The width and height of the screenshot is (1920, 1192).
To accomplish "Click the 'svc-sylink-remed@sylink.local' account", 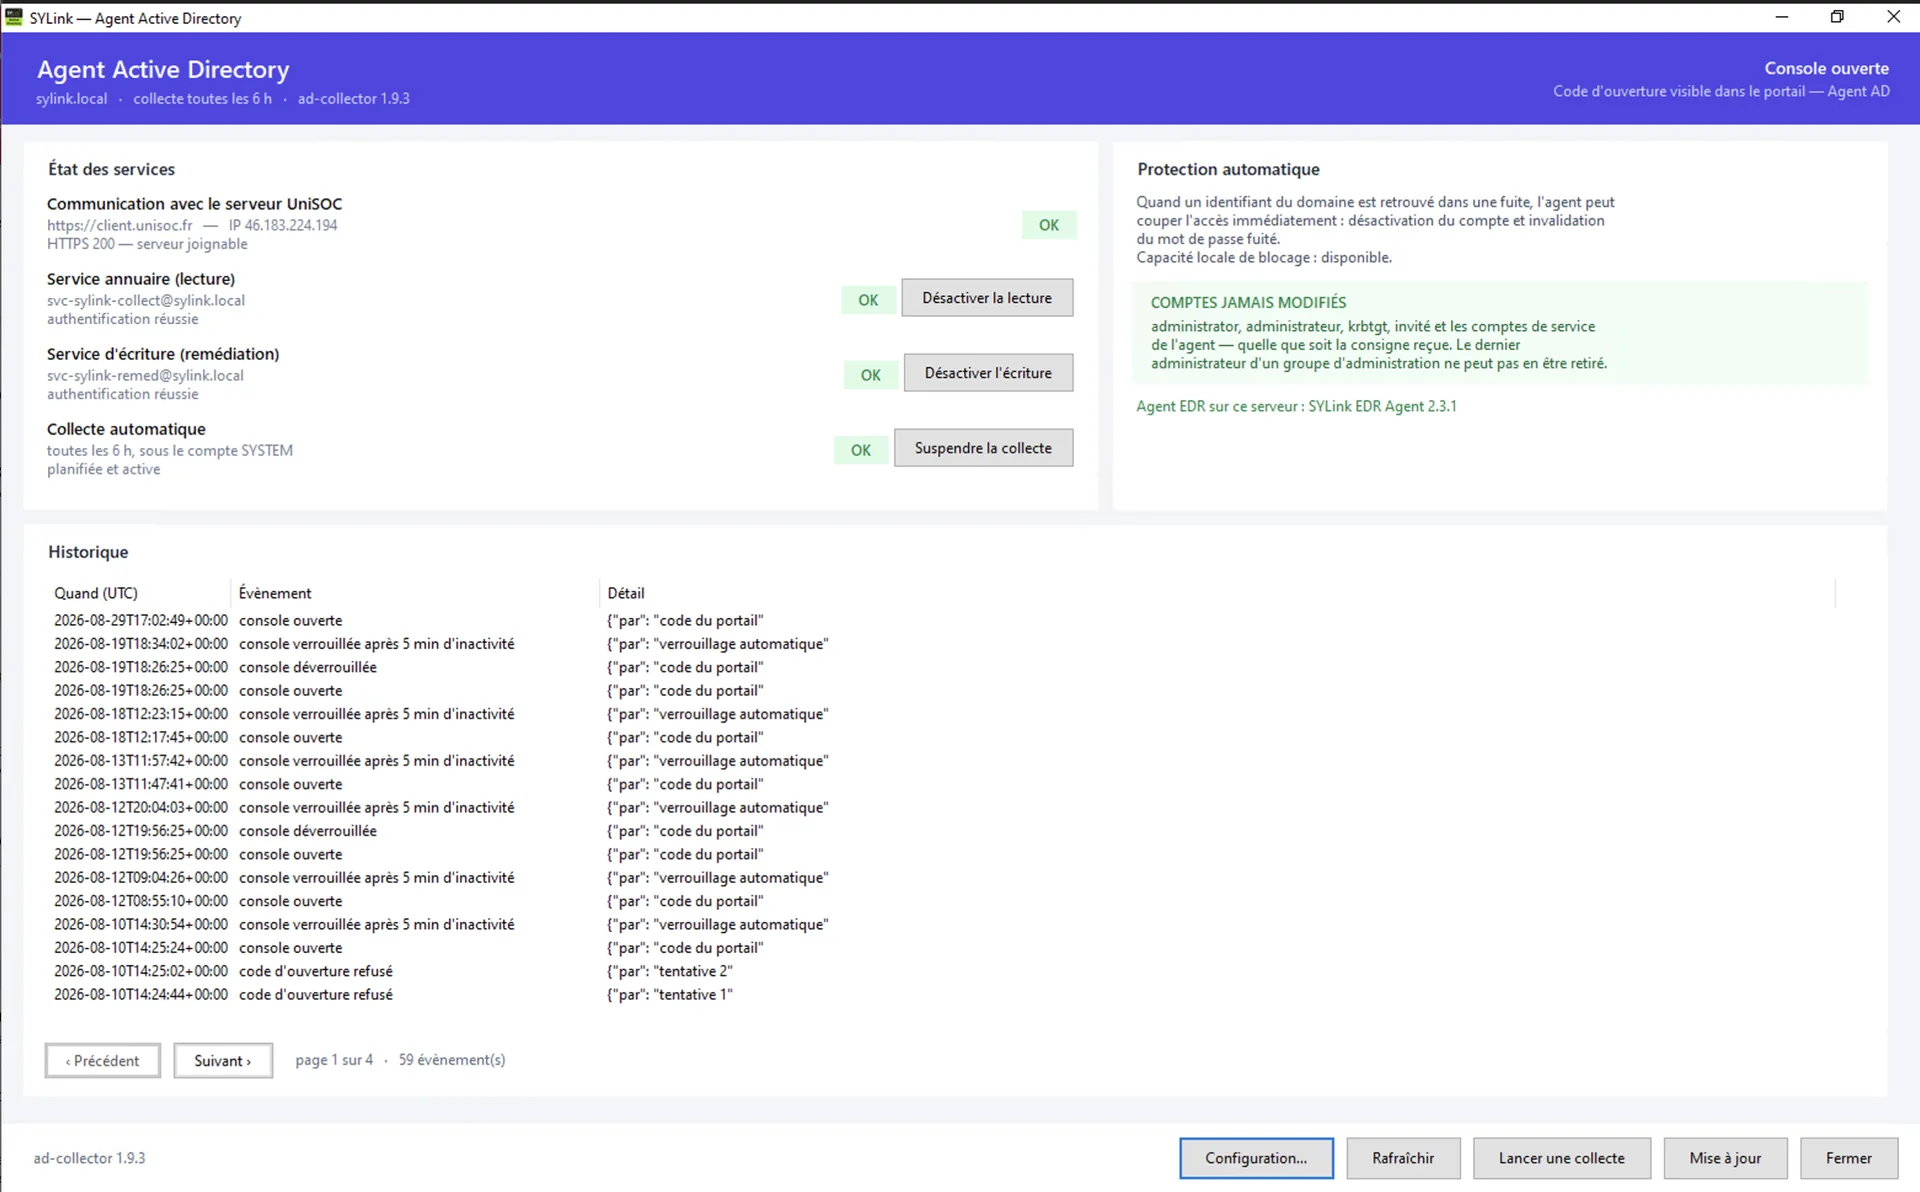I will click(x=145, y=375).
